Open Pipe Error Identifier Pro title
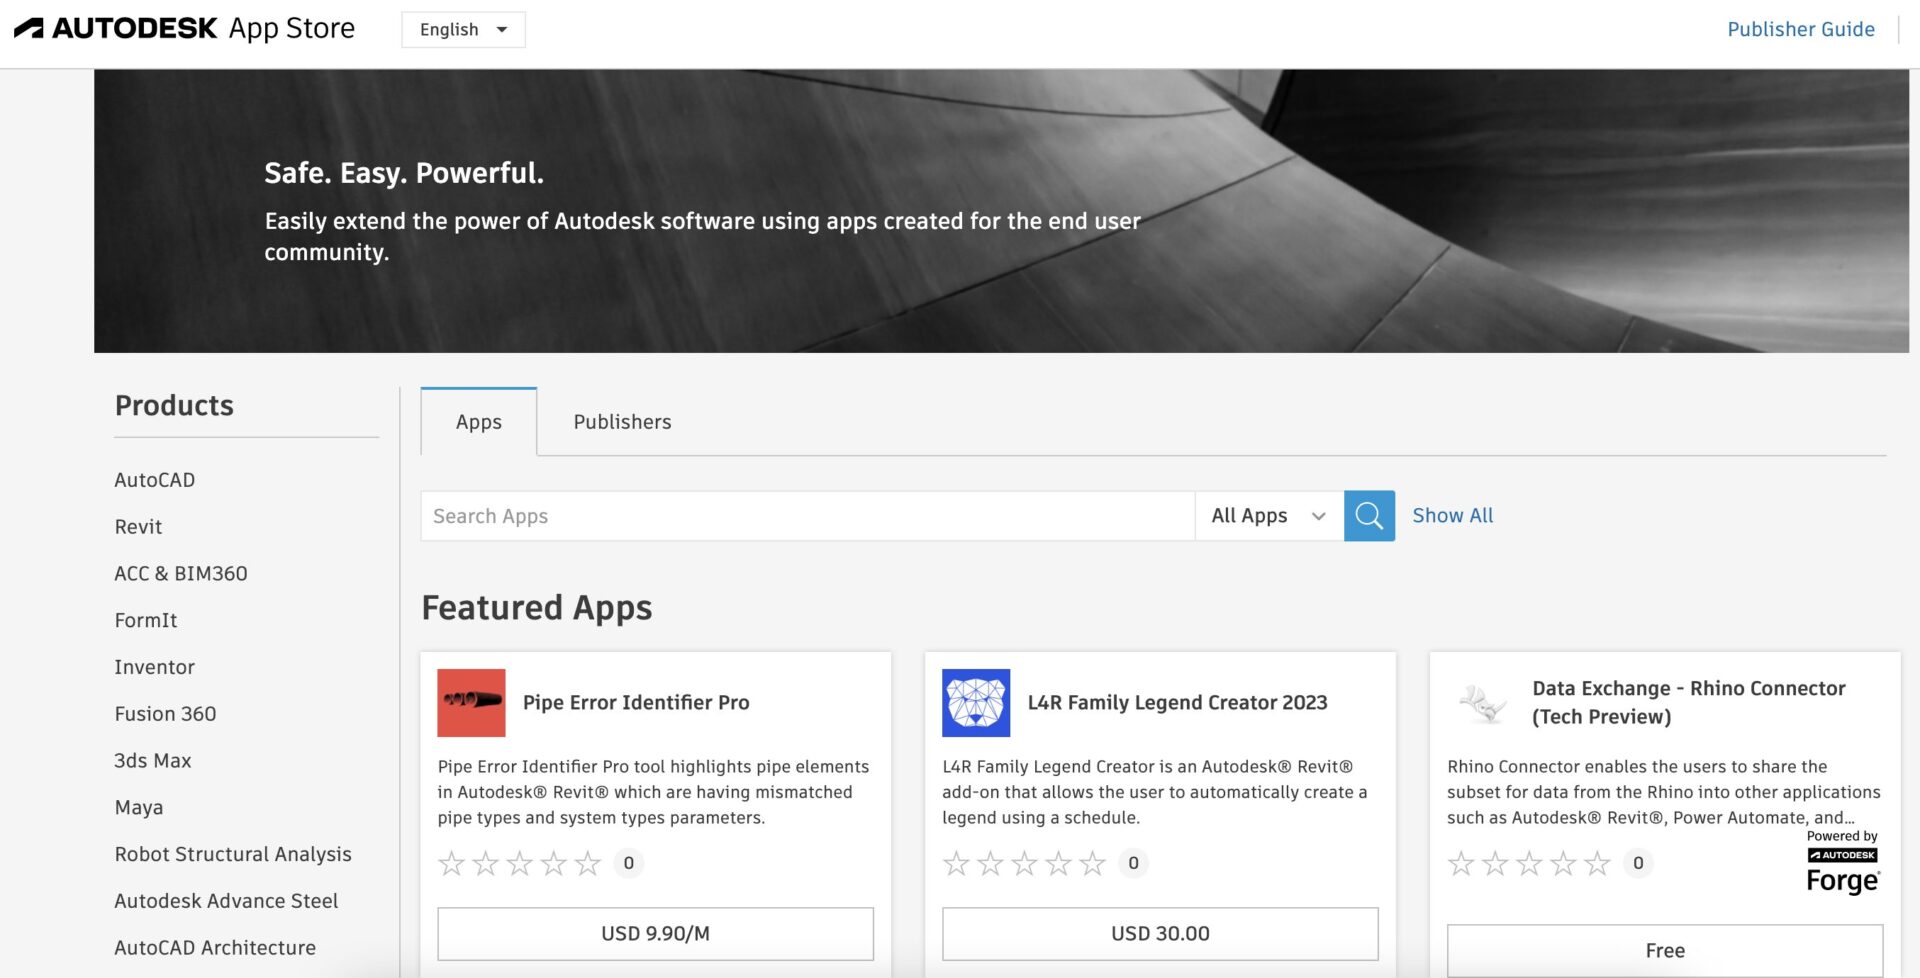The height and width of the screenshot is (978, 1920). tap(636, 703)
